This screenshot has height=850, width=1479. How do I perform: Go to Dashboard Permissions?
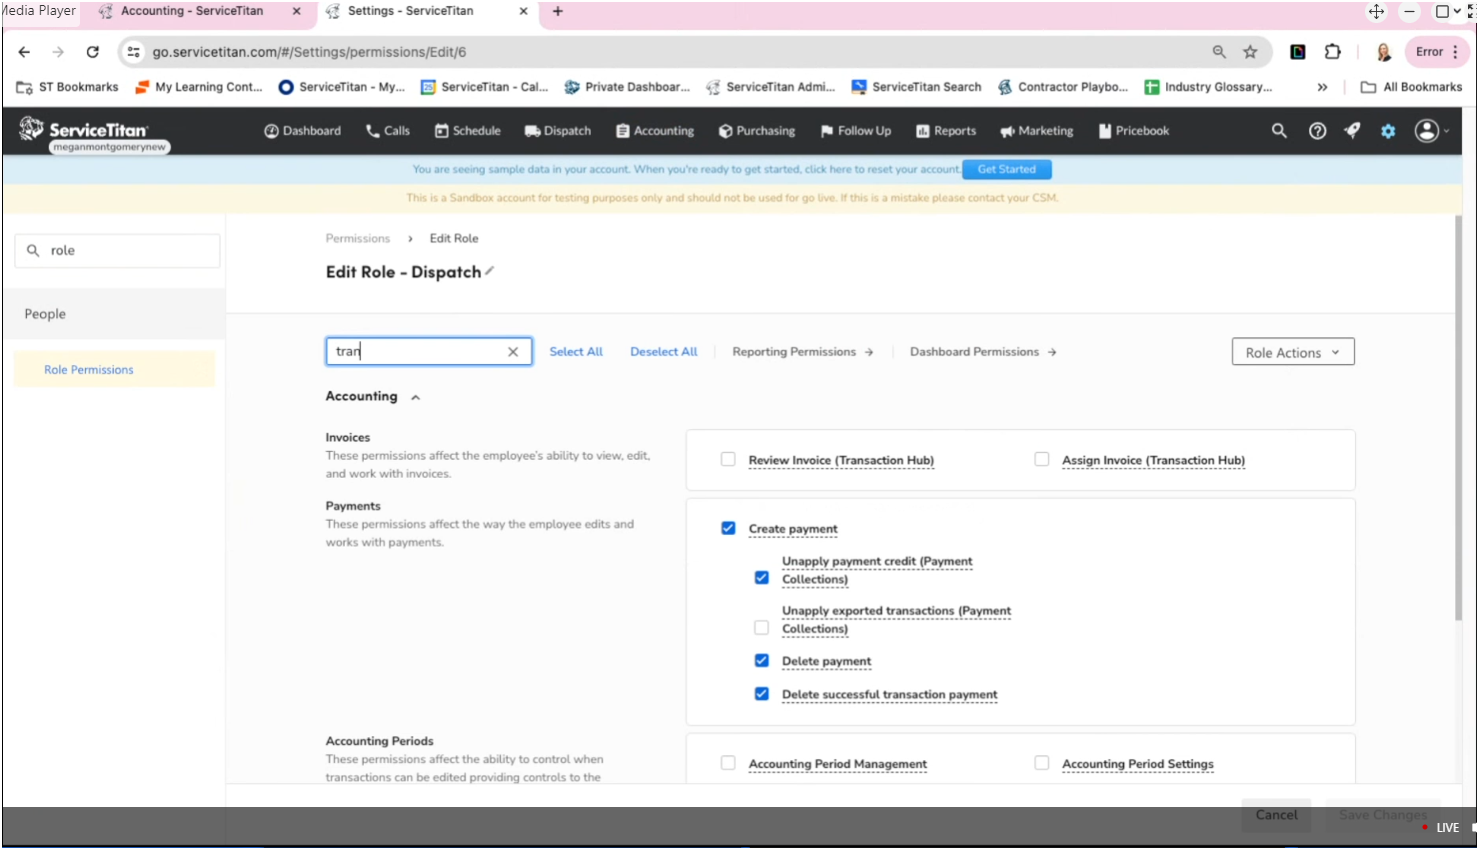[983, 352]
